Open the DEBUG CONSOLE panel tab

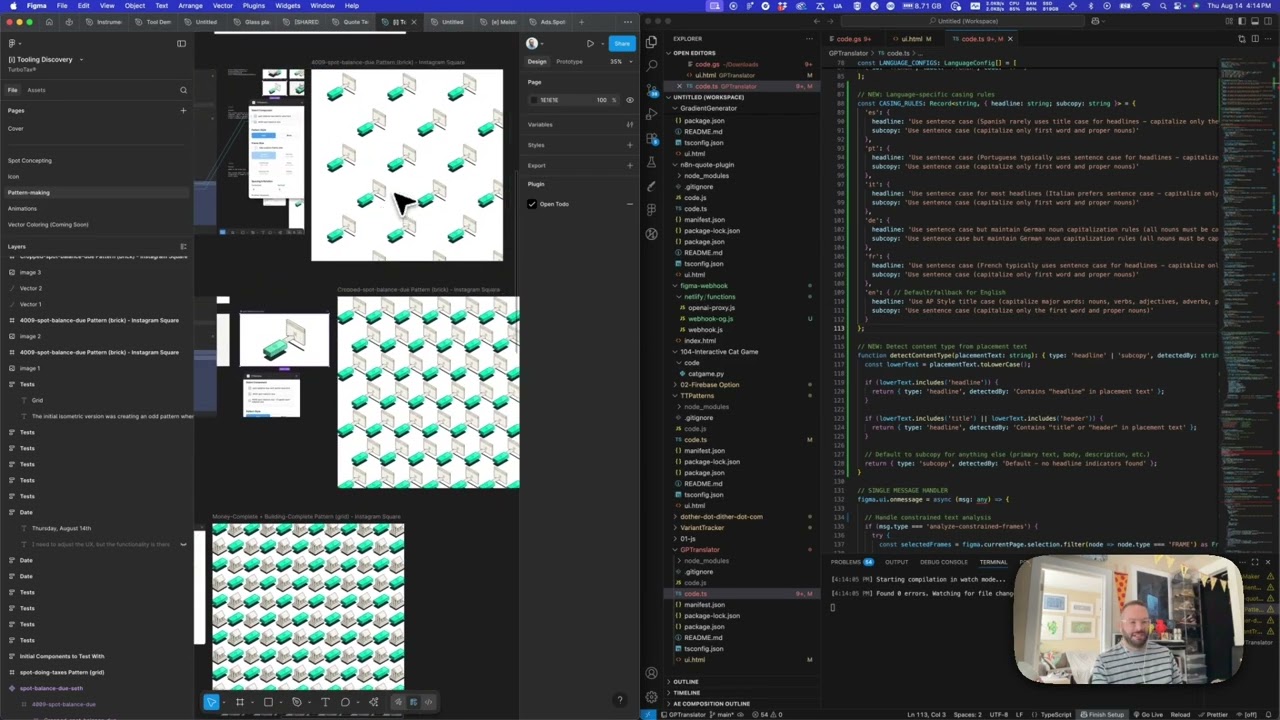(x=943, y=562)
